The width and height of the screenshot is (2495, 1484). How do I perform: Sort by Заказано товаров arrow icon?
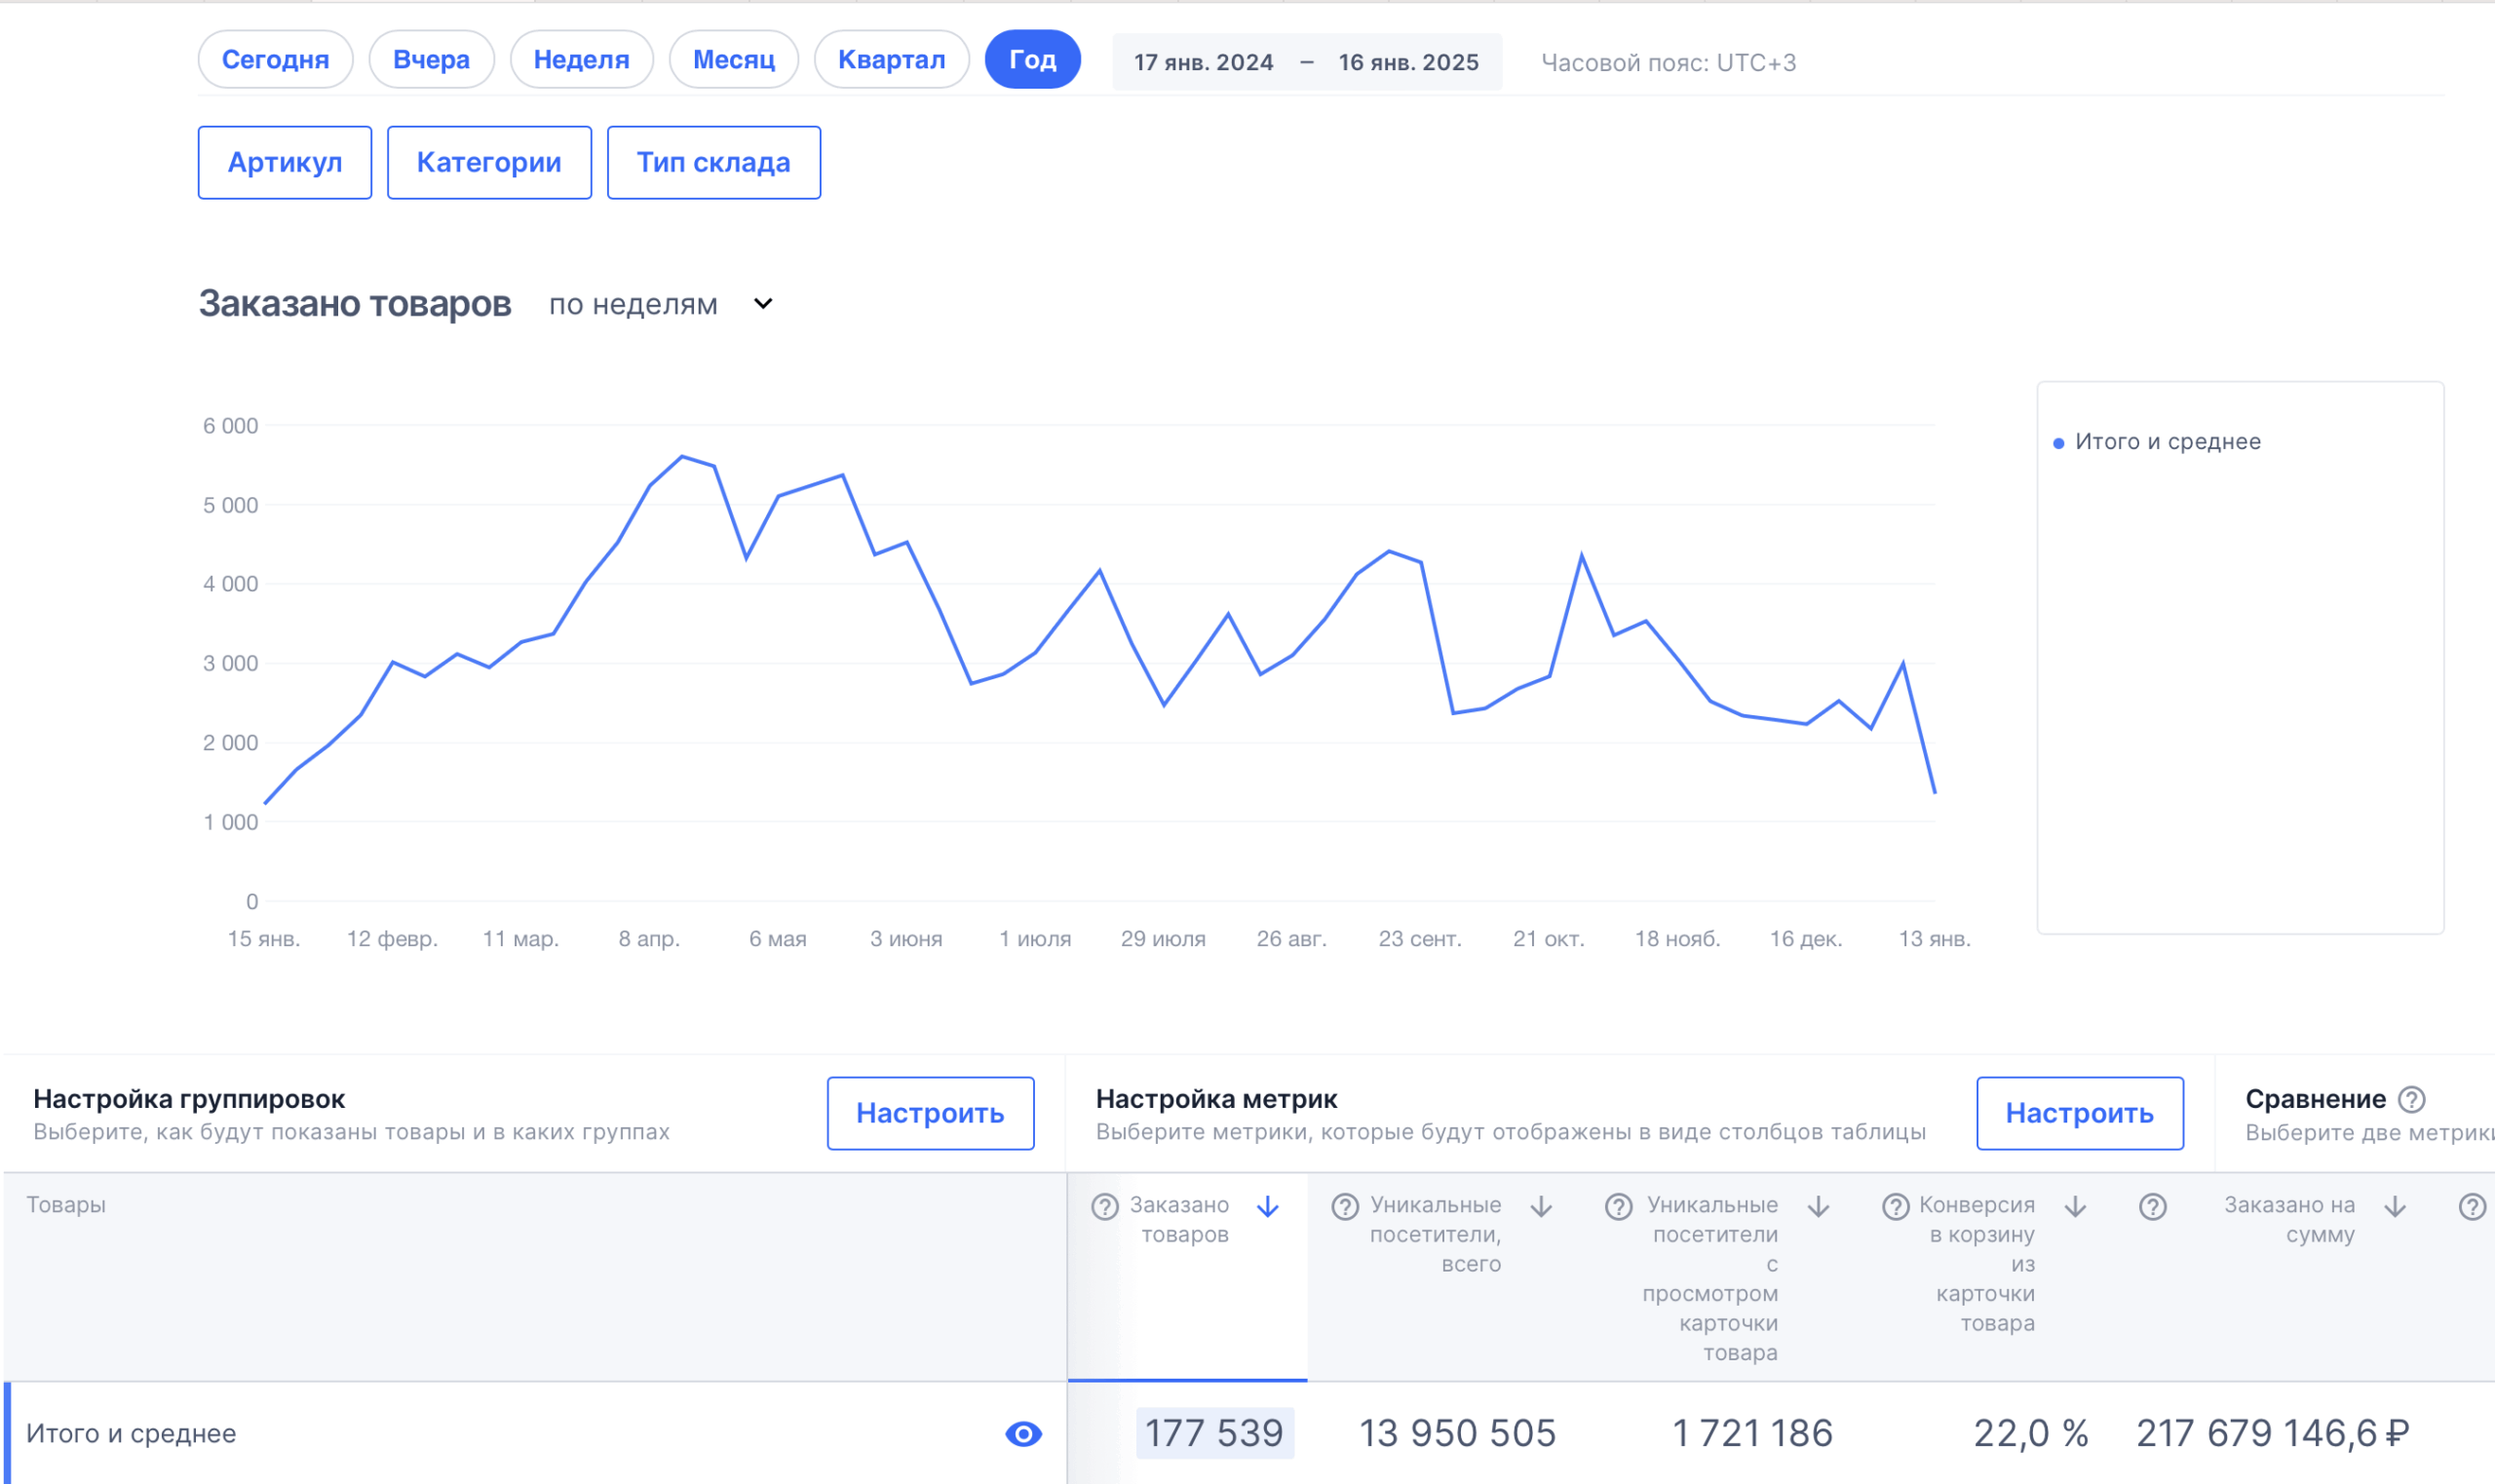(1268, 1206)
